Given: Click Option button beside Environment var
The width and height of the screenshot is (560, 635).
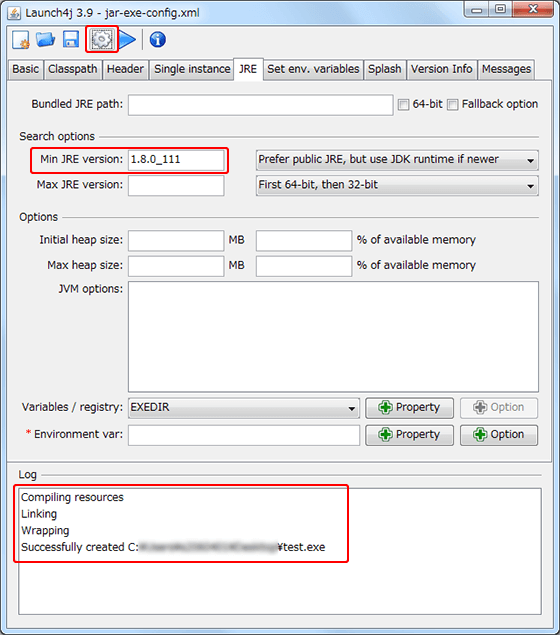Looking at the screenshot, I should click(499, 435).
